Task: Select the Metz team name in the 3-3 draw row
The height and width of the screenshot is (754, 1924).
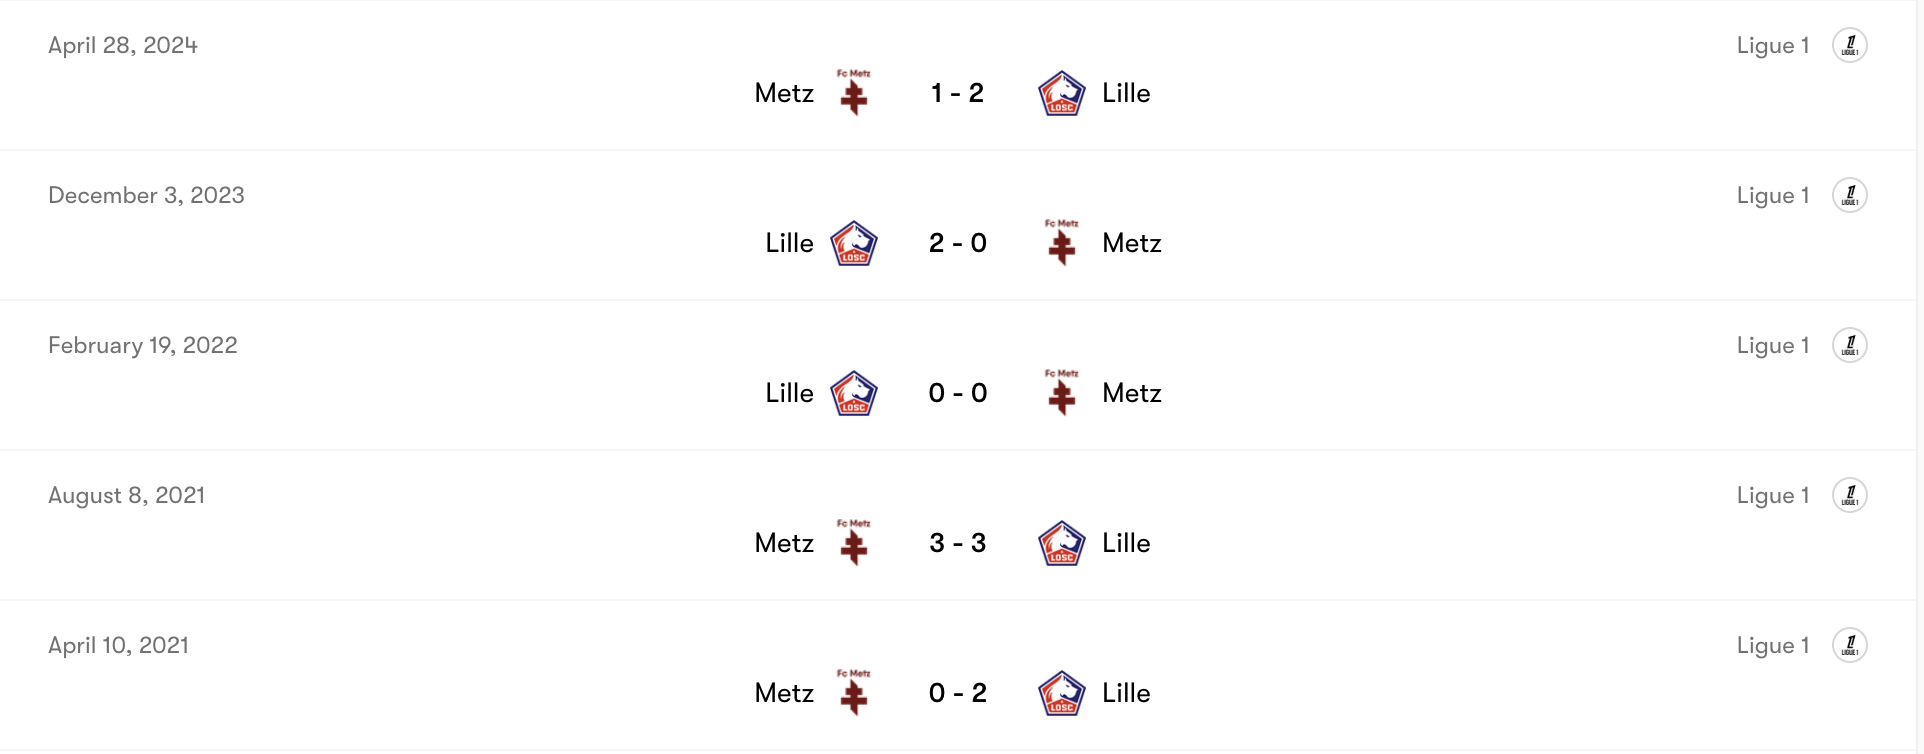Action: tap(783, 542)
